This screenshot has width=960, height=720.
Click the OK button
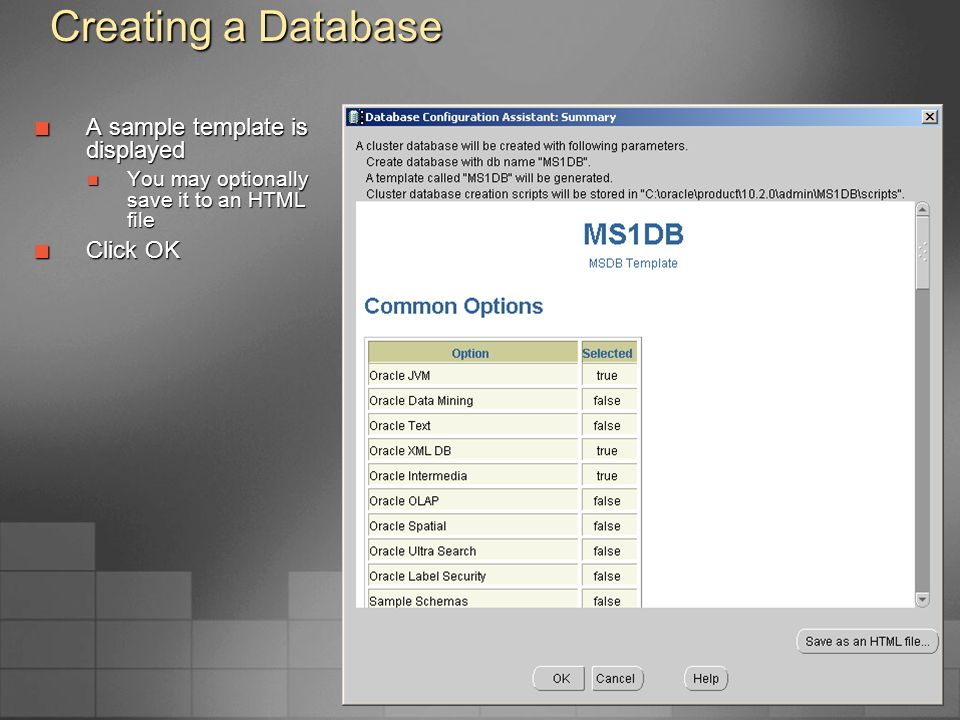point(558,678)
